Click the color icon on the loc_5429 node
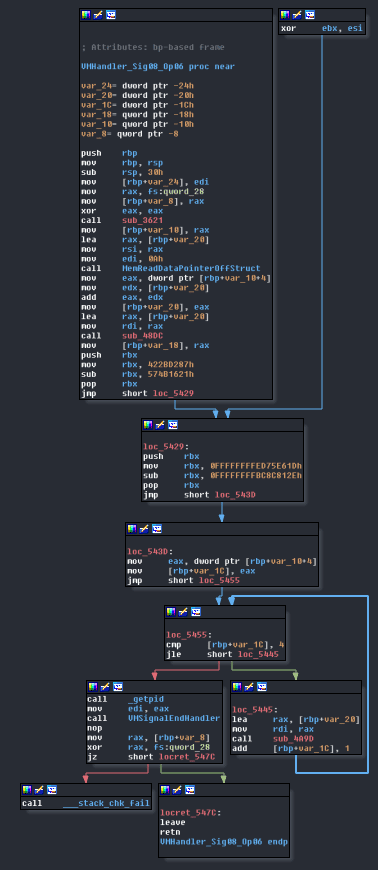The image size is (378, 870). 148,425
